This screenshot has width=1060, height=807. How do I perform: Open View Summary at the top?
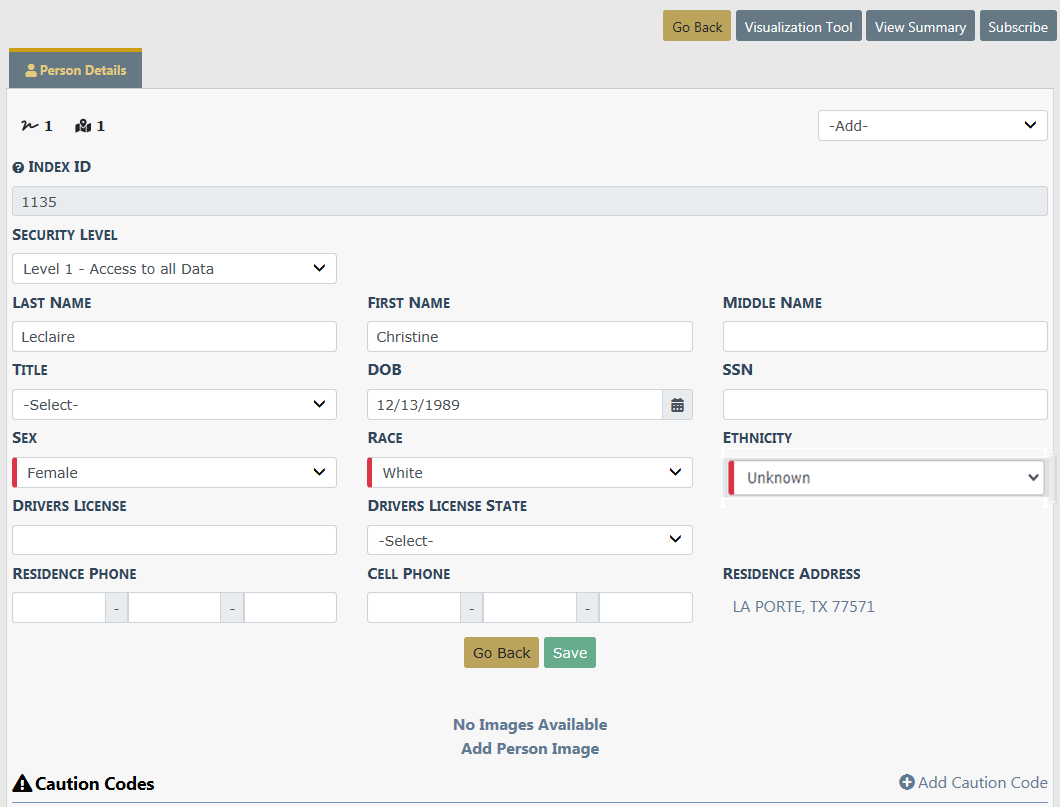pos(920,27)
